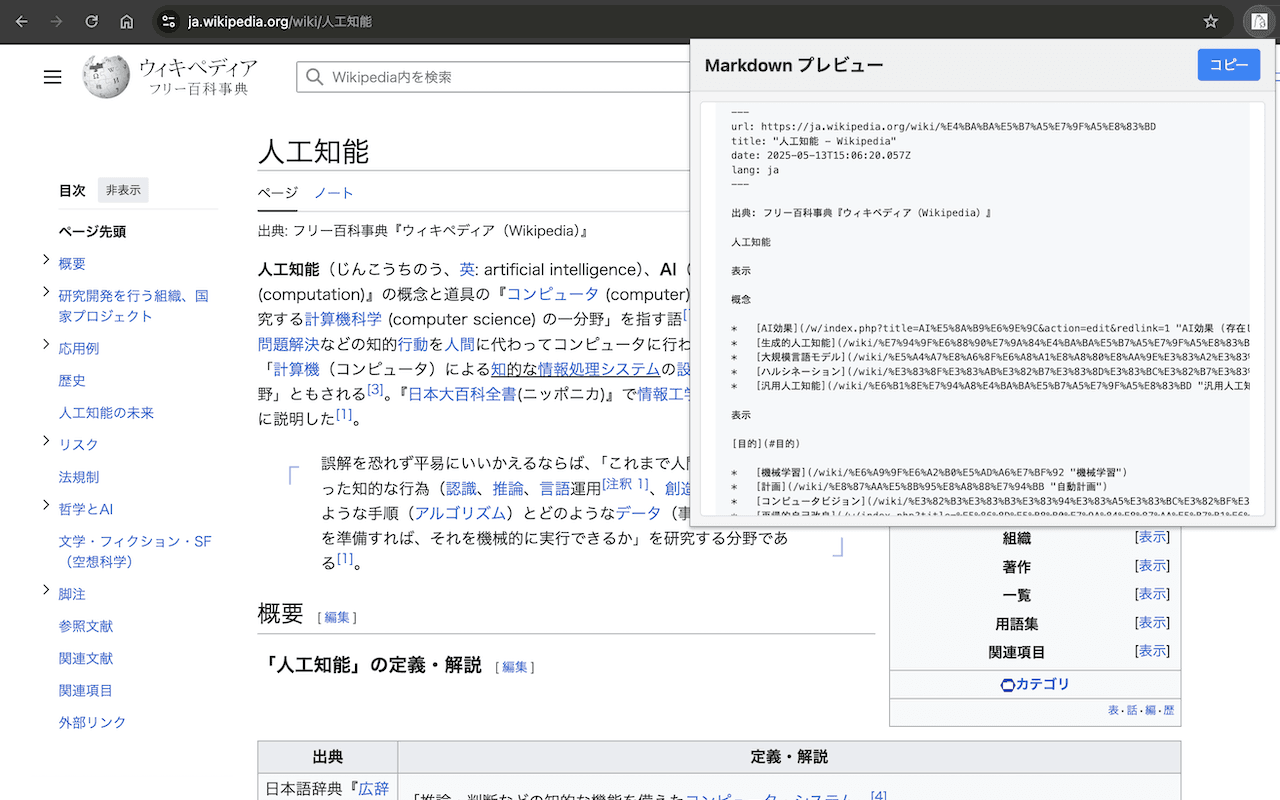This screenshot has width=1280, height=800.
Task: Click the browser home icon
Action: coord(126,21)
